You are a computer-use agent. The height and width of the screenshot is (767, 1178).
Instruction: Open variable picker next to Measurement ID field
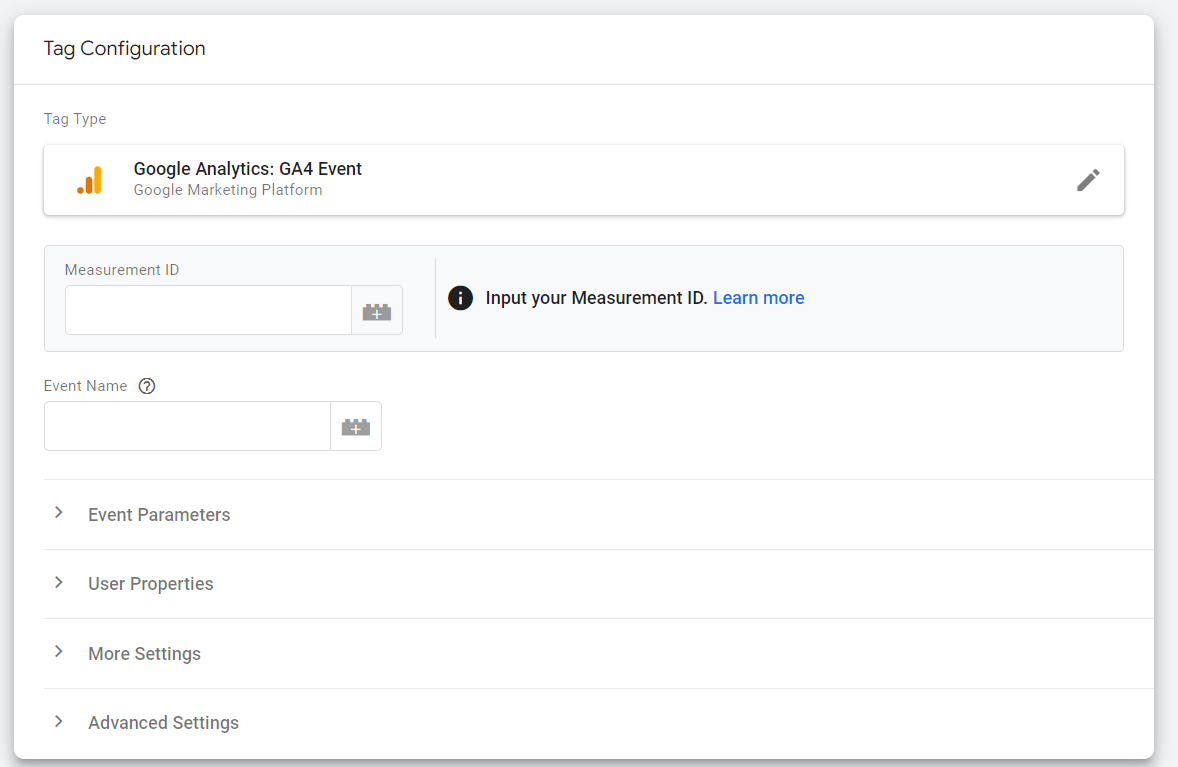tap(377, 310)
